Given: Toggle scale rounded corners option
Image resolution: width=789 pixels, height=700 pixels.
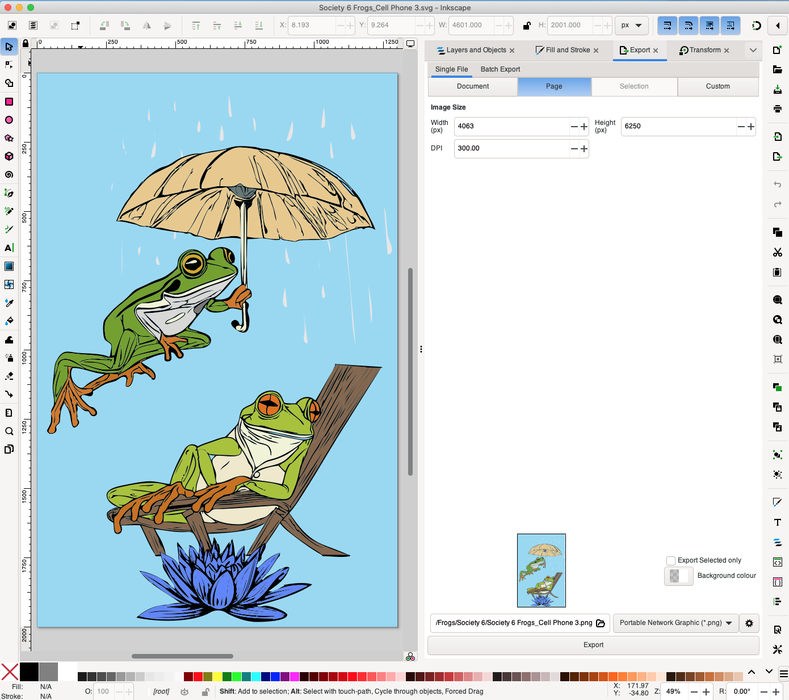Looking at the screenshot, I should tap(688, 25).
